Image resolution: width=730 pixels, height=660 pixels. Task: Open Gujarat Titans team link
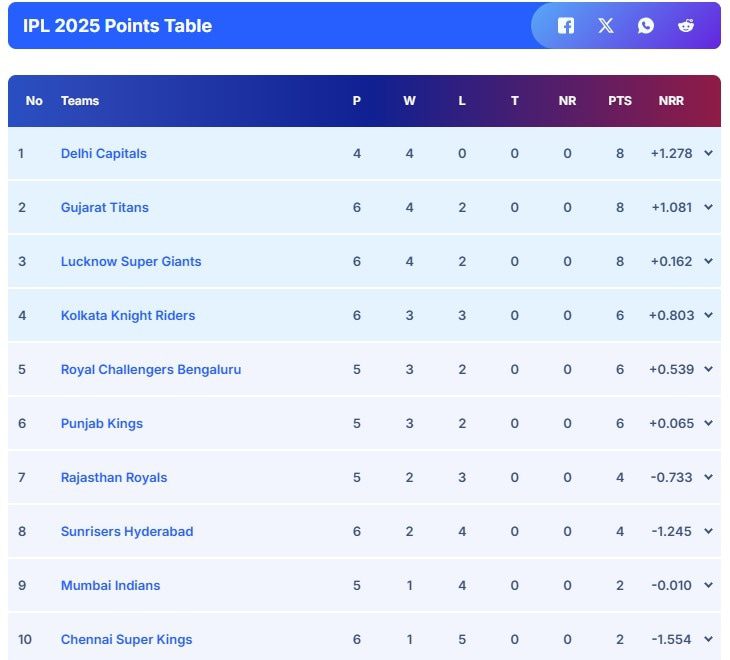[104, 207]
